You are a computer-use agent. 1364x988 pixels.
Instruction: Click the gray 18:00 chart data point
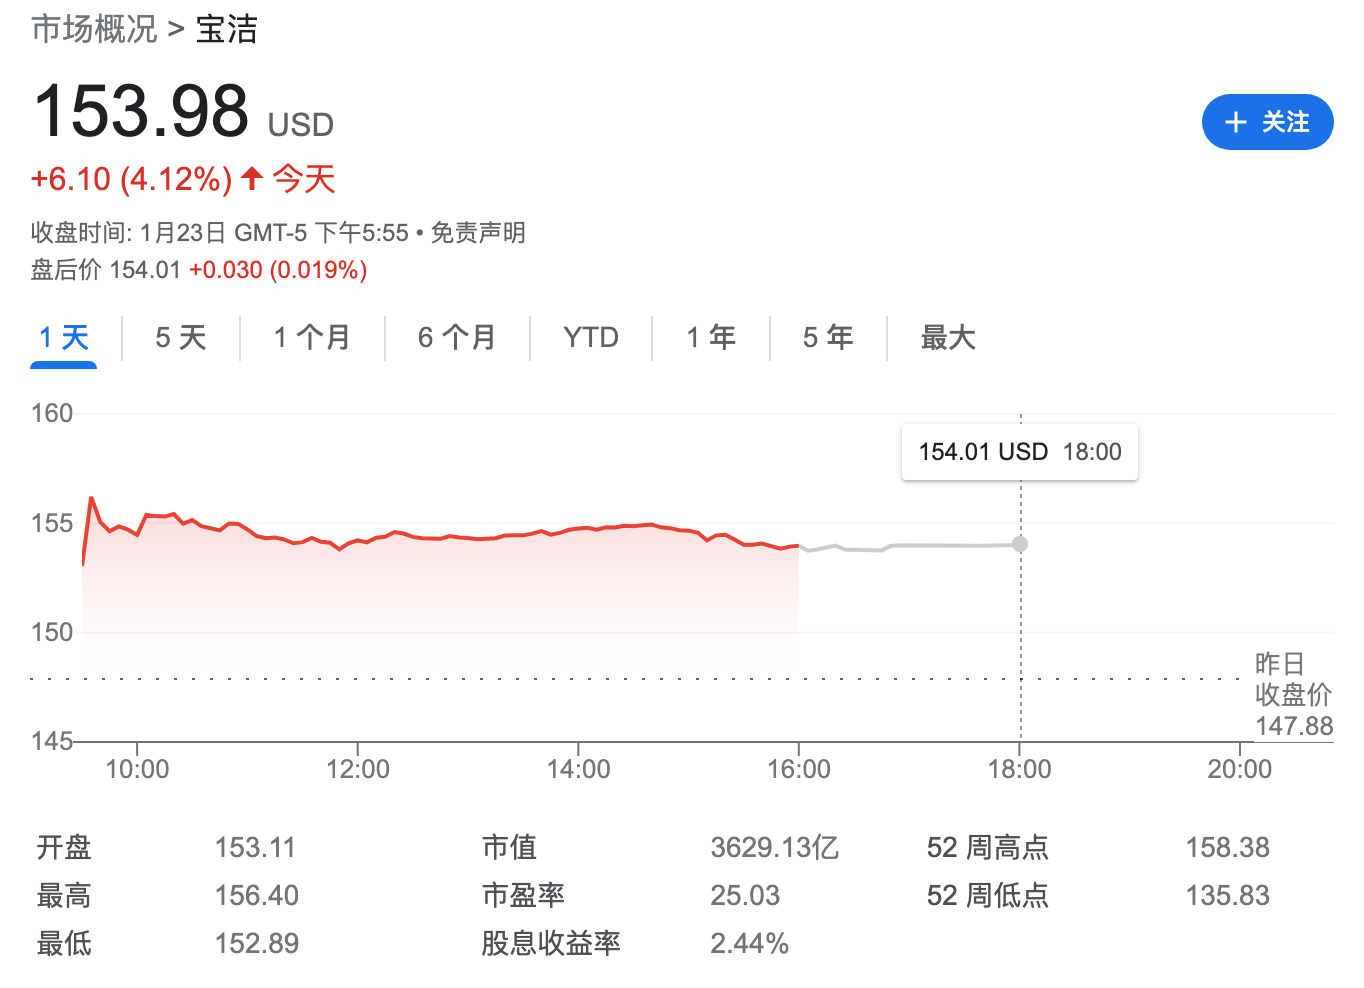coord(1020,544)
